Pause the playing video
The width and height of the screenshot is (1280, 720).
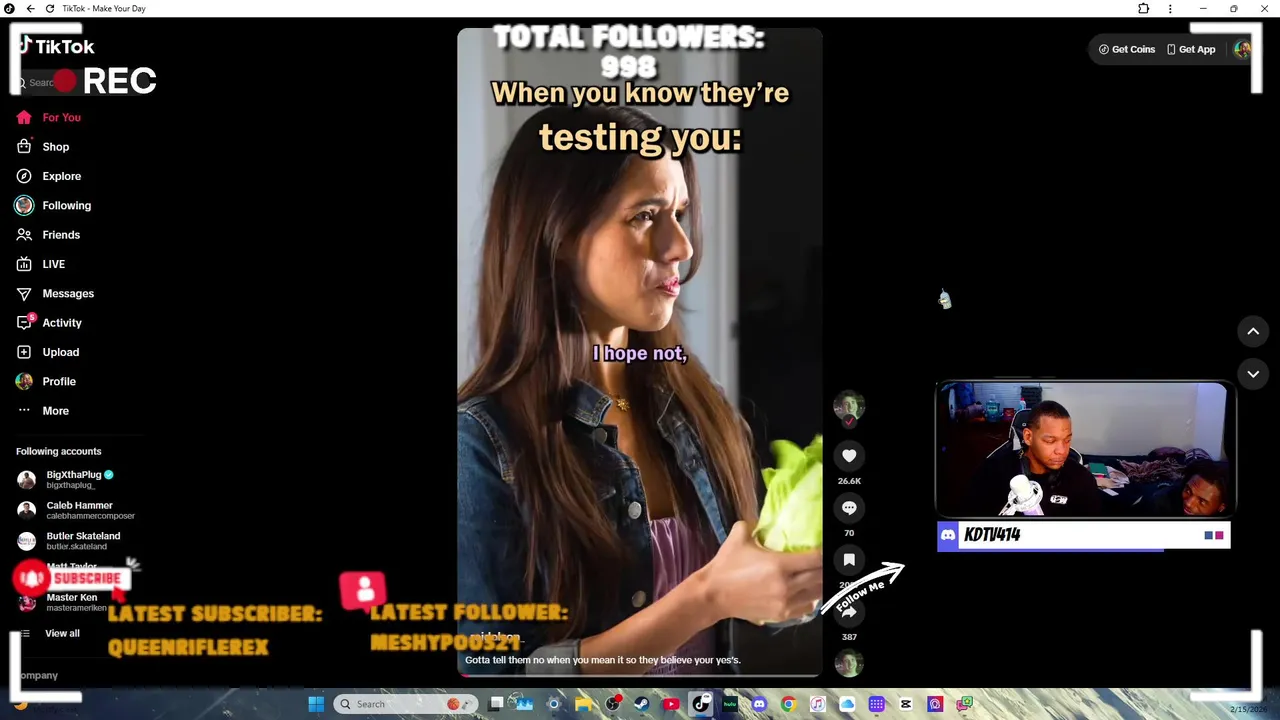click(x=640, y=352)
